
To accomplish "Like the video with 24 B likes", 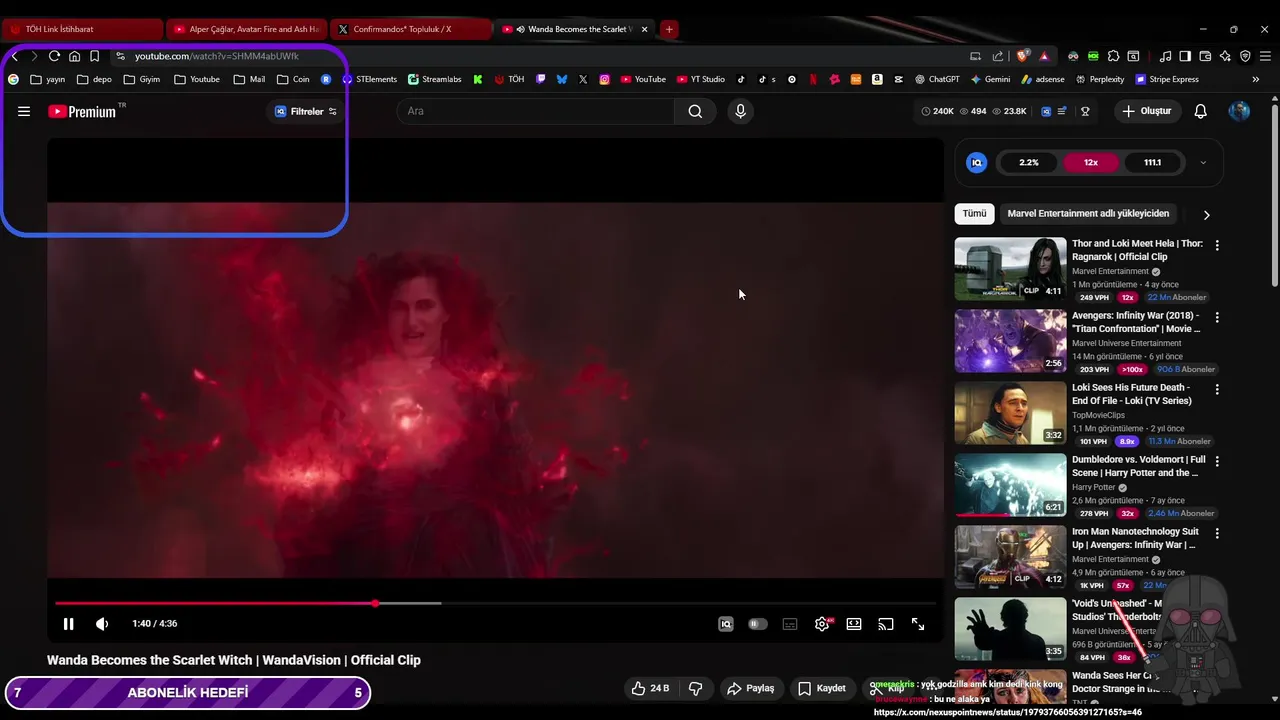I will [x=650, y=688].
